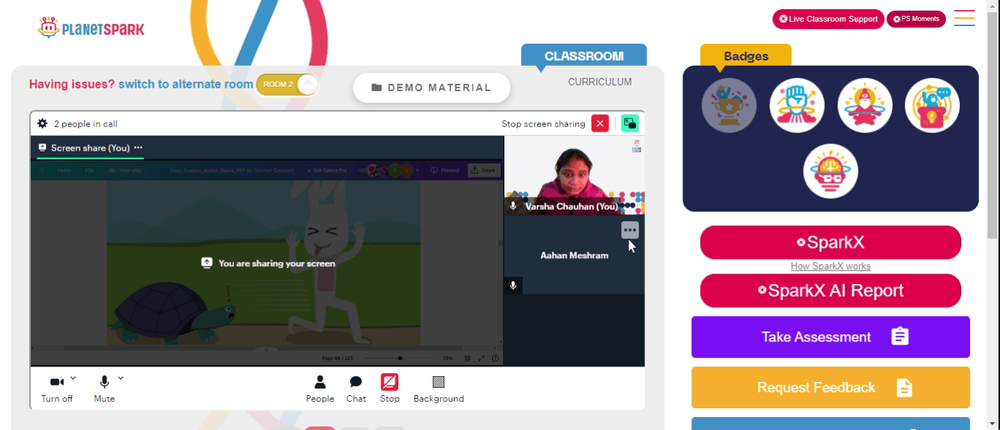The image size is (1000, 430).
Task: Open the People panel
Action: coord(320,389)
